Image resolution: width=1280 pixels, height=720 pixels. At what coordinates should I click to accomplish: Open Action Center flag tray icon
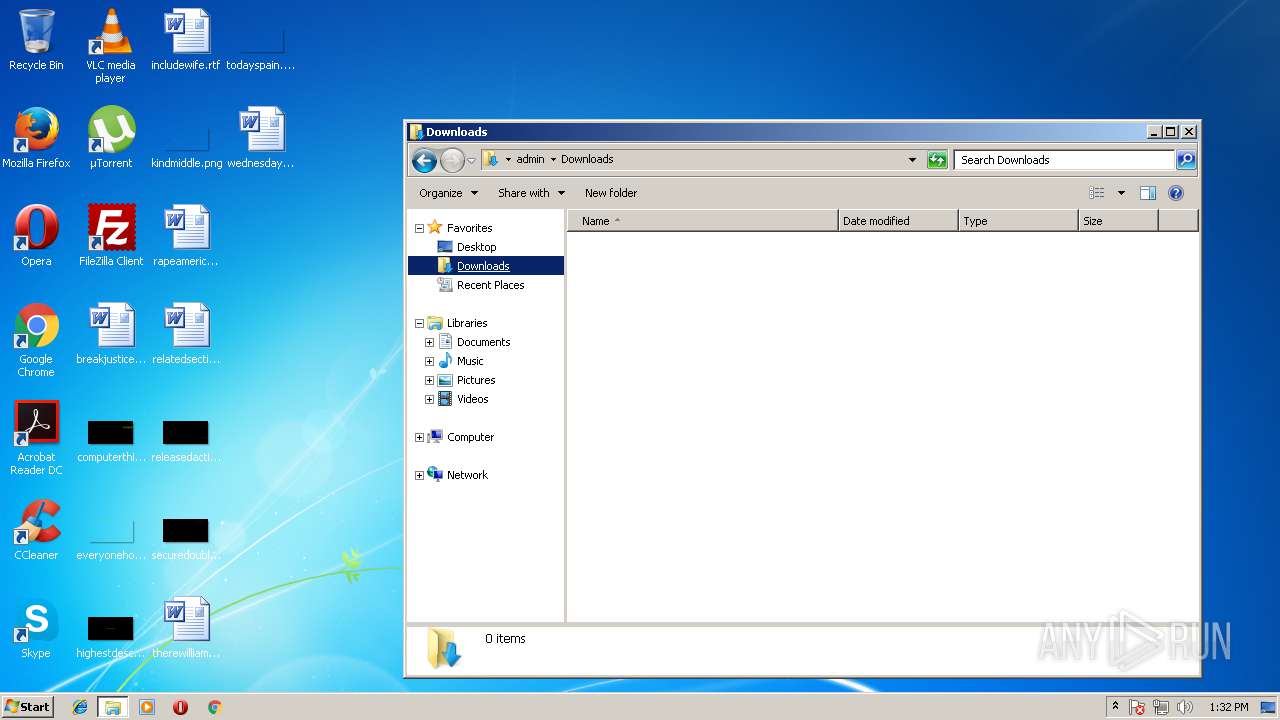[x=1137, y=707]
